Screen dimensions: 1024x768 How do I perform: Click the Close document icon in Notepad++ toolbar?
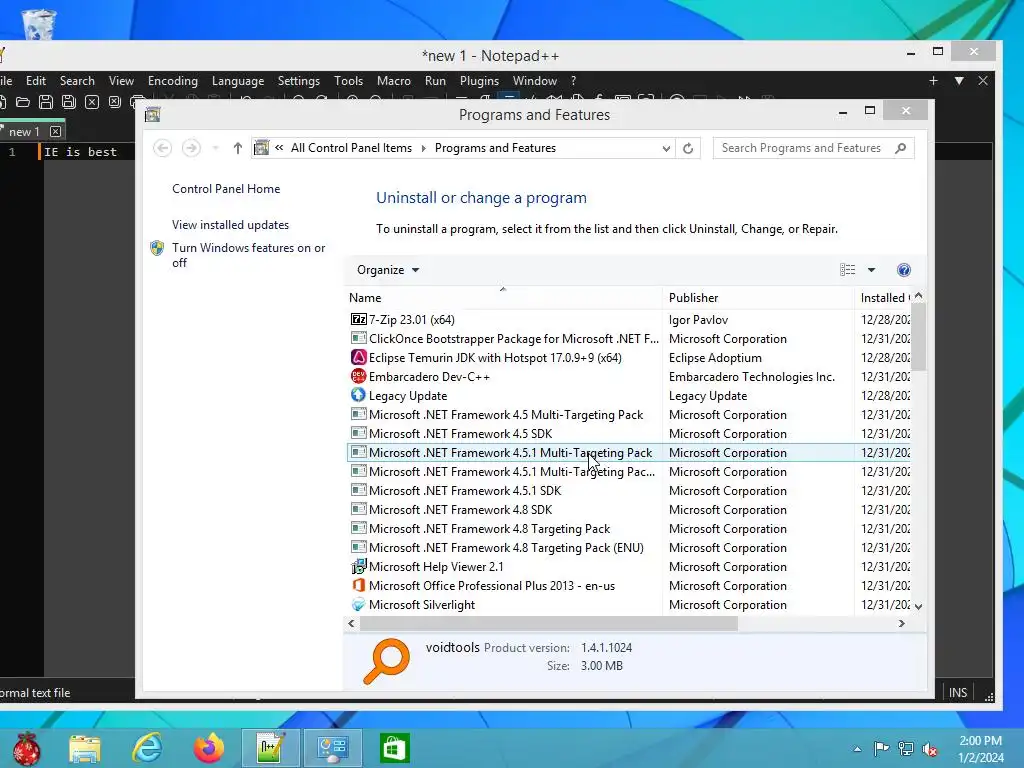click(x=92, y=102)
